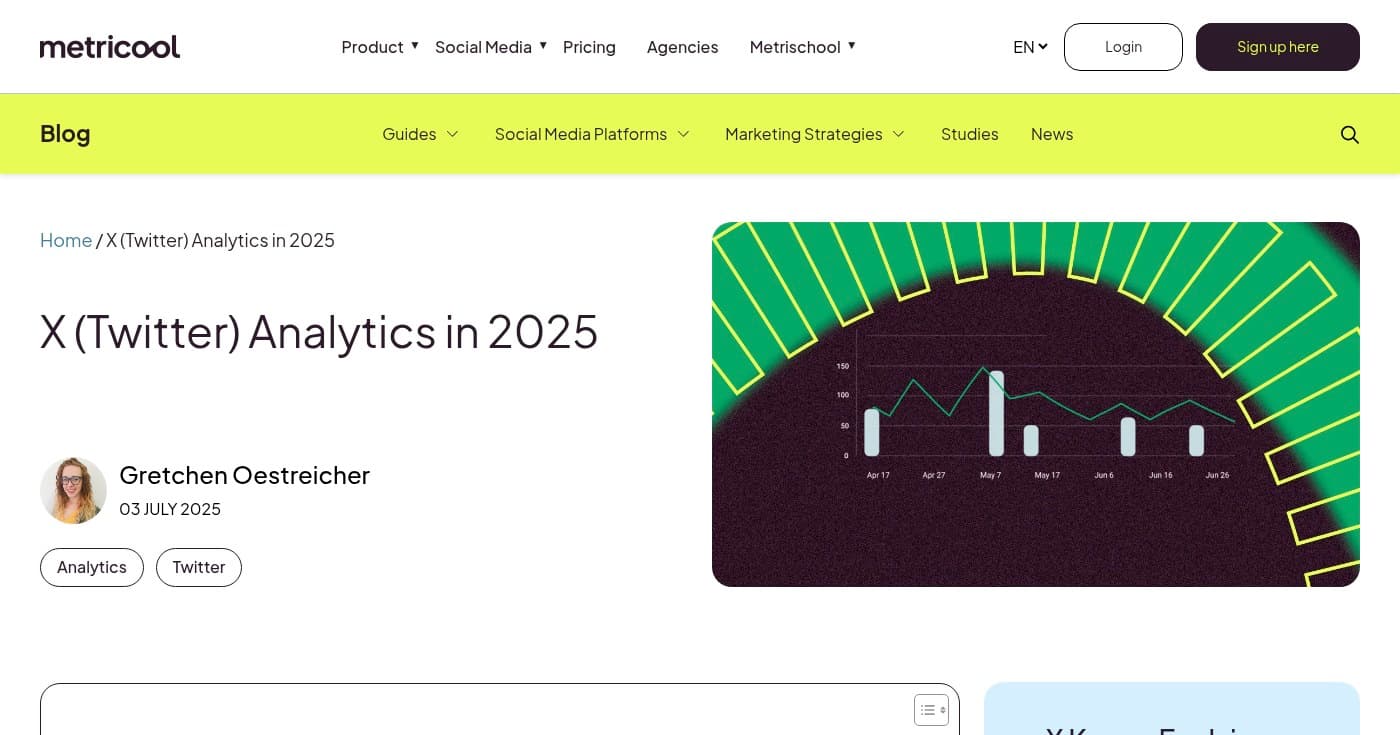Click the Metricool logo
Screen dimensions: 1400x735
pyautogui.click(x=110, y=46)
